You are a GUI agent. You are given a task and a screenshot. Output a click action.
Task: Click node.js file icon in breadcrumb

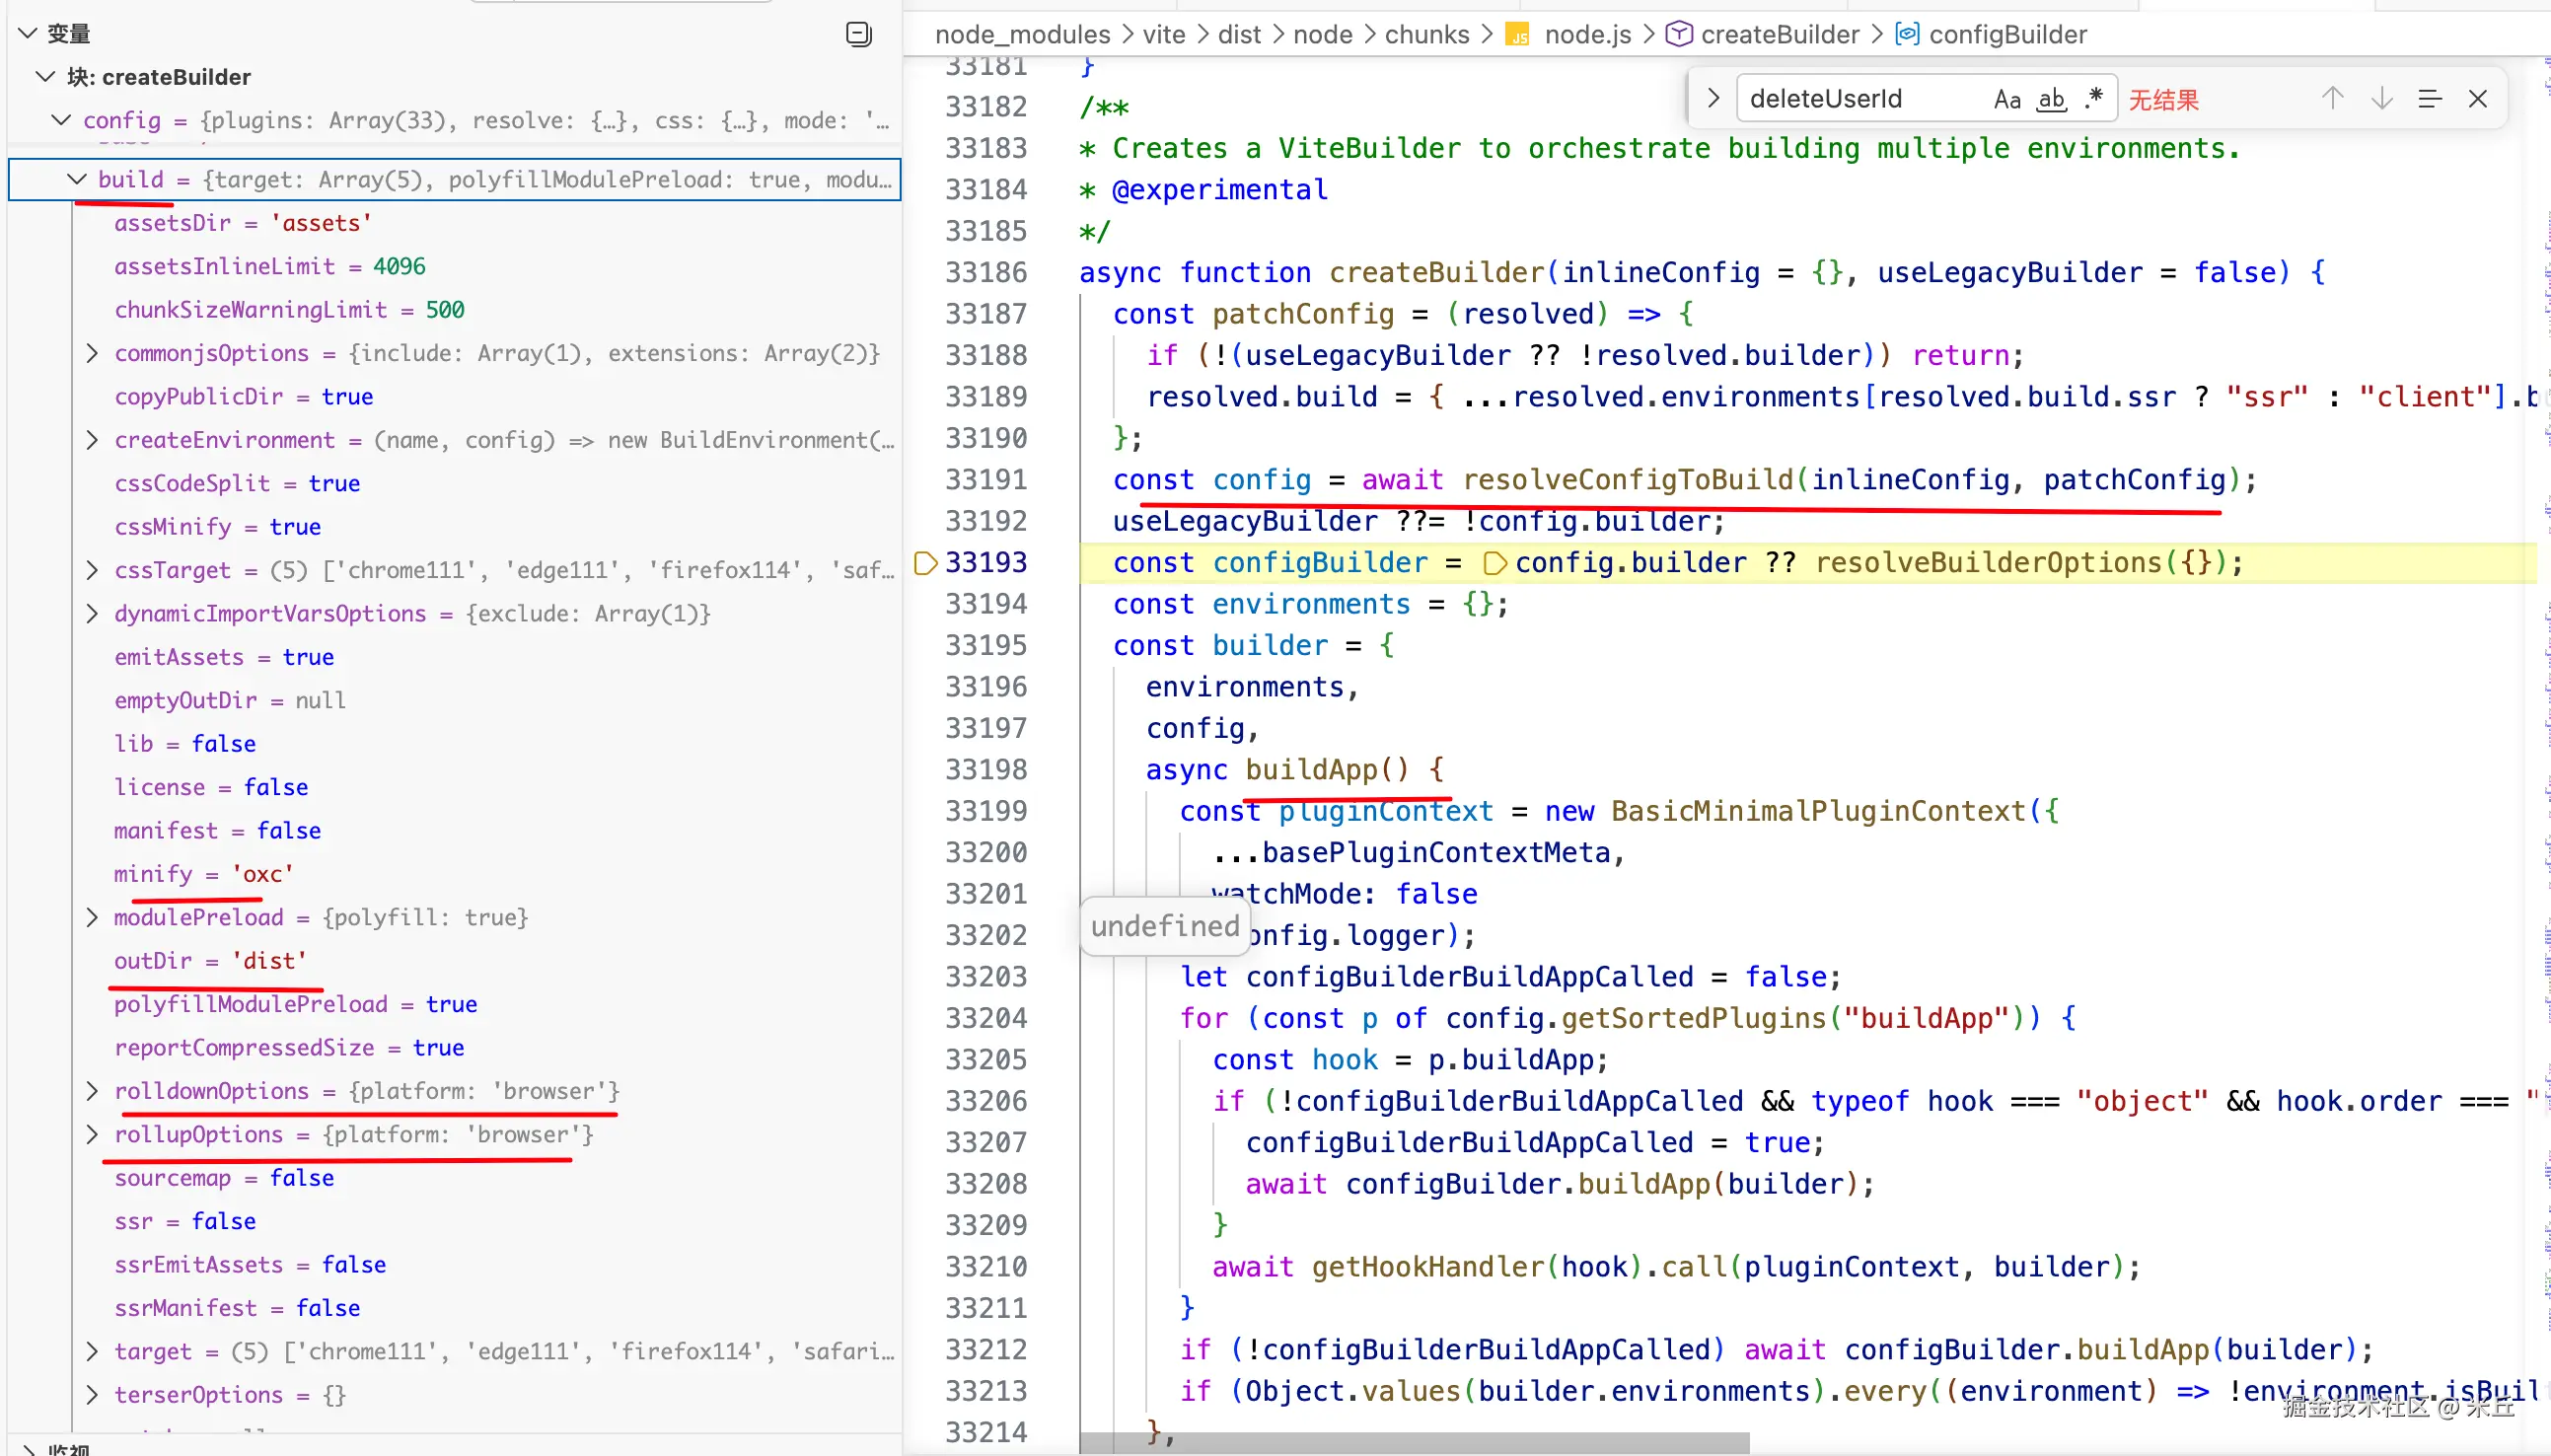click(x=1518, y=35)
